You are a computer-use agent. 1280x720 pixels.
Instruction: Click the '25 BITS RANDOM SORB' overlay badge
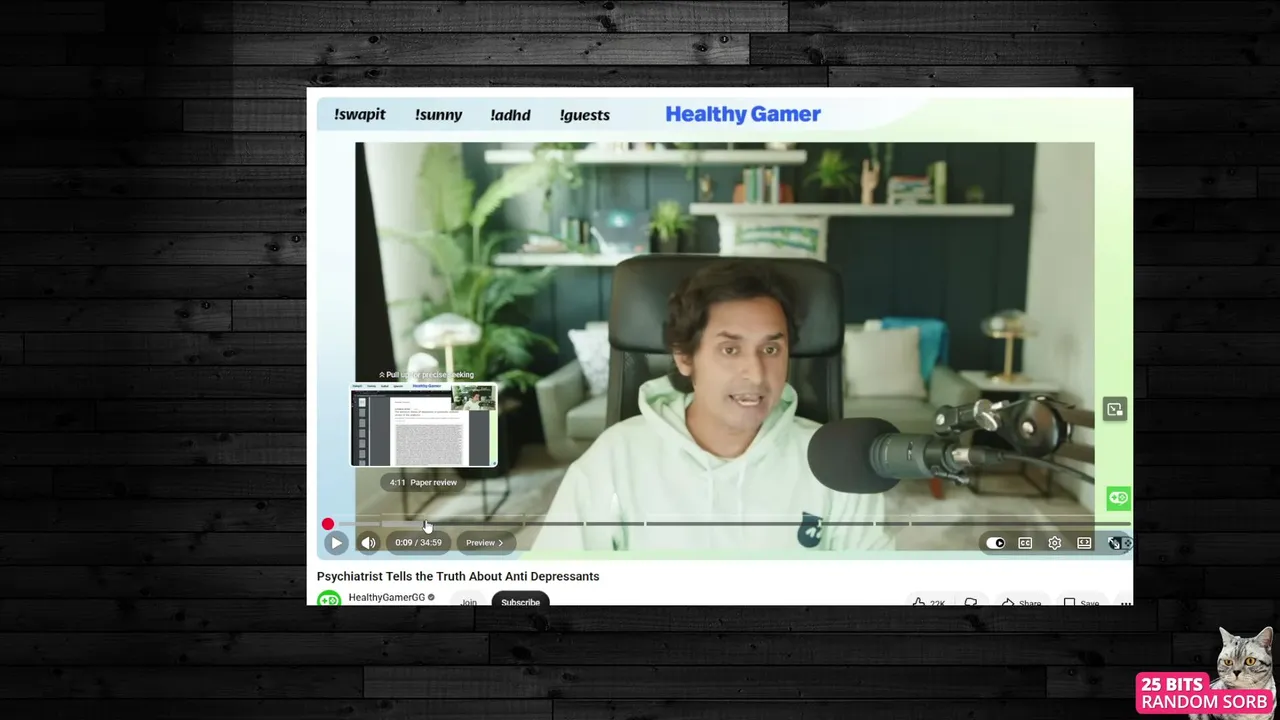(1205, 692)
